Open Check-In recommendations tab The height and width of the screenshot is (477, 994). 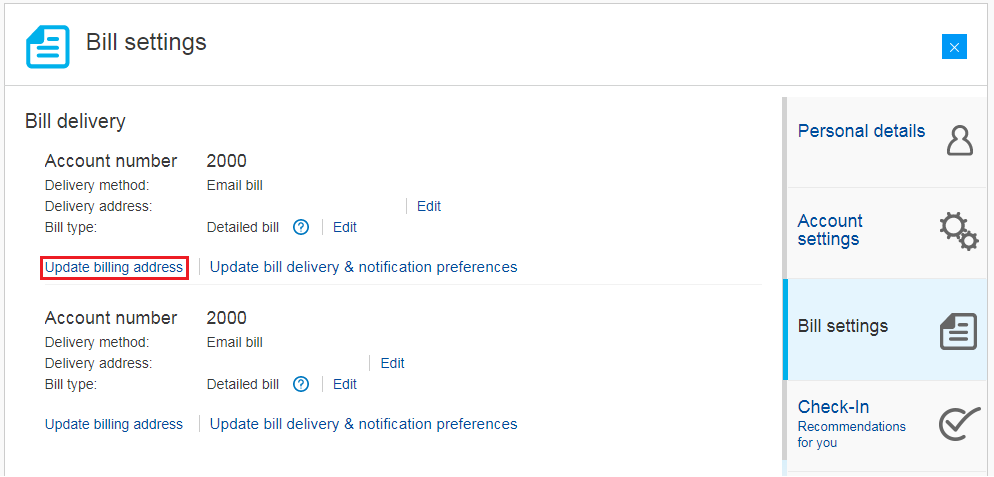coord(852,423)
